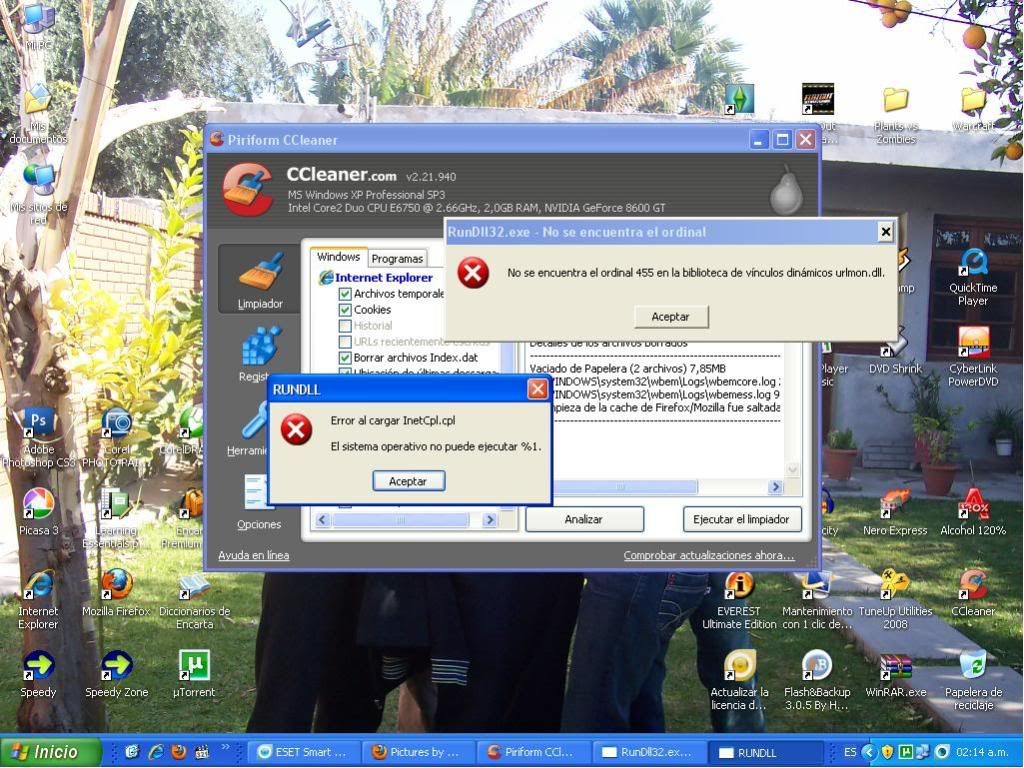
Task: Click the Mi PC desktop icon
Action: point(39,26)
